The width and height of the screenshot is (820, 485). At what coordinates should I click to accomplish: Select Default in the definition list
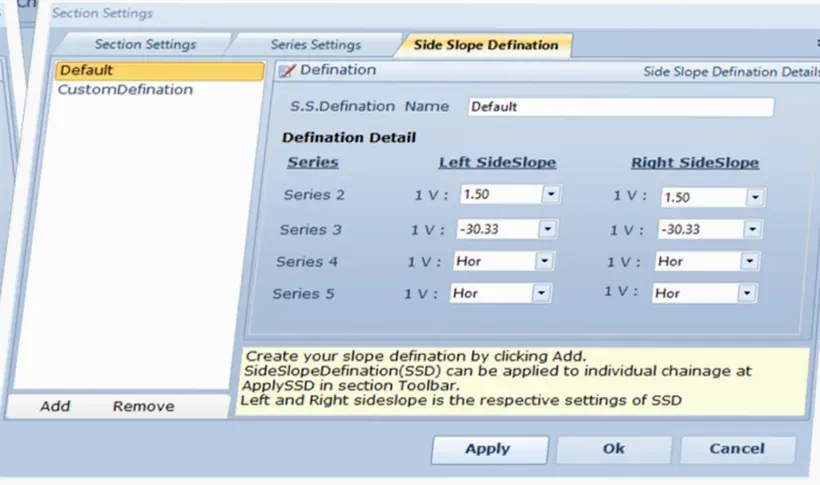[x=160, y=71]
